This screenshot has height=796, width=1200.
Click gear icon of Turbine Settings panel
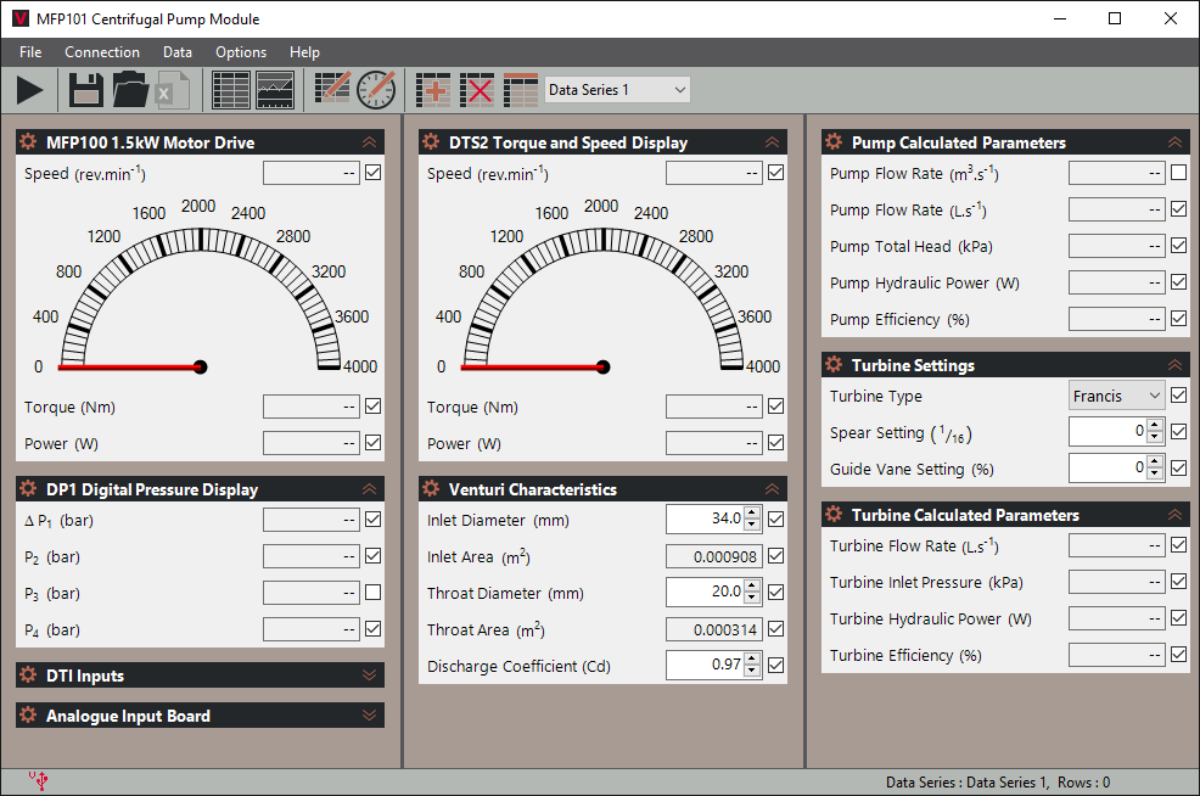coord(834,365)
